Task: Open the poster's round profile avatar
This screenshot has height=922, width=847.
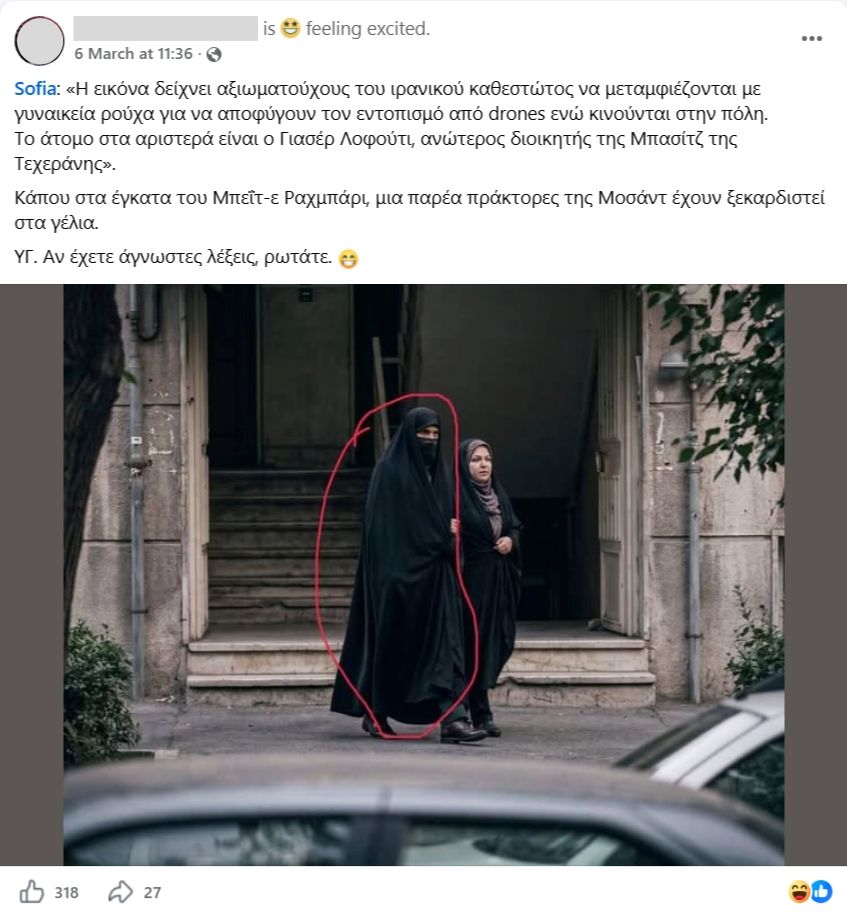Action: click(39, 41)
